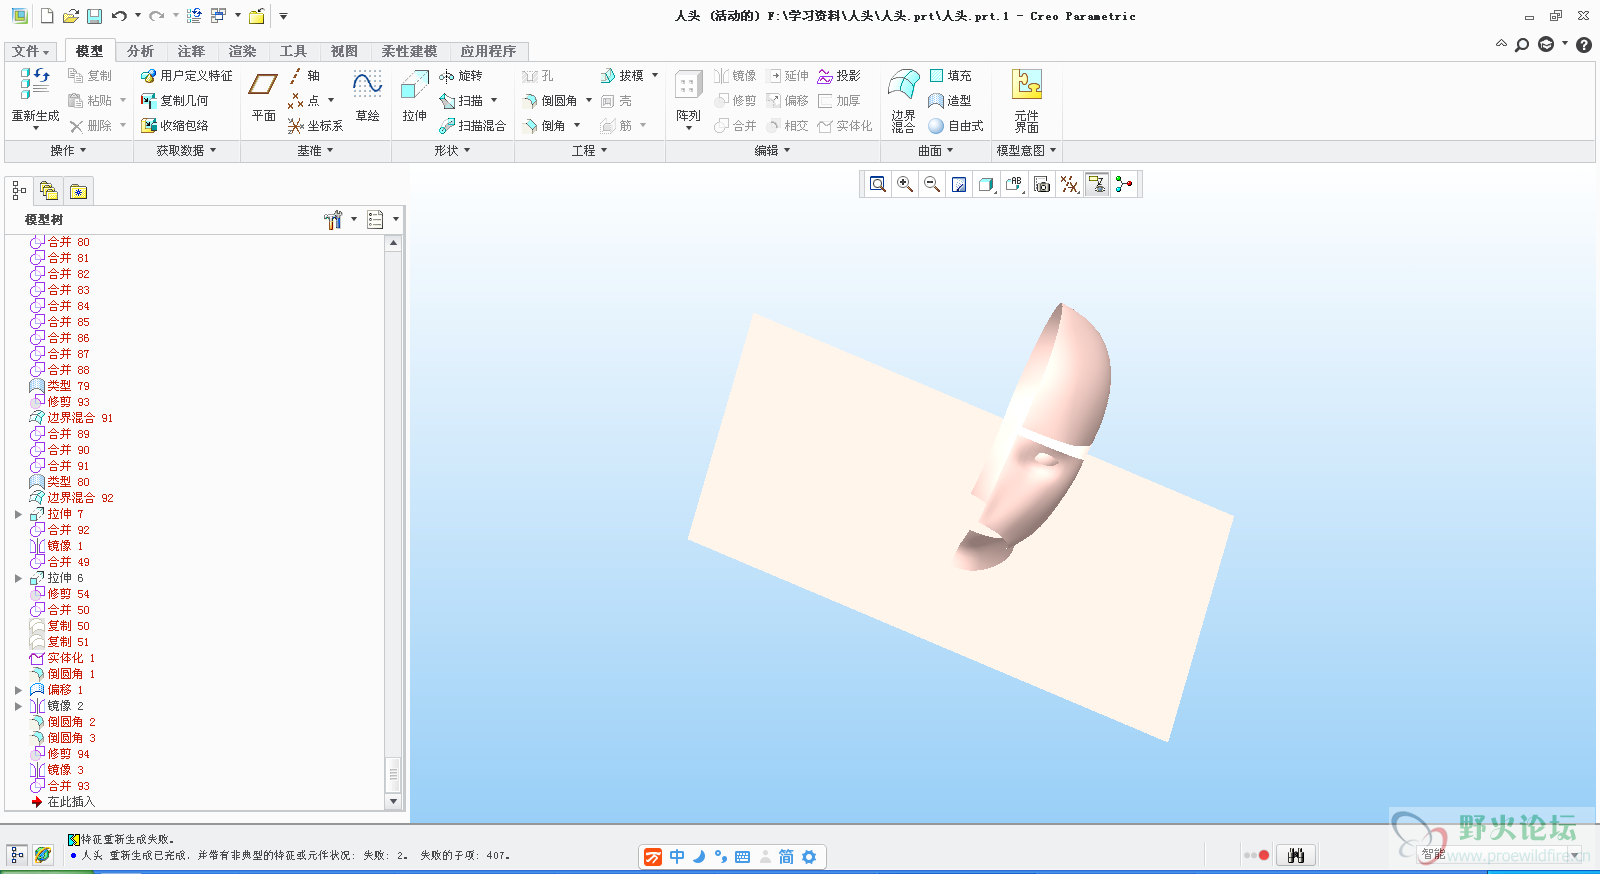This screenshot has height=874, width=1600.
Task: Toggle datum display filters
Action: tap(1069, 184)
